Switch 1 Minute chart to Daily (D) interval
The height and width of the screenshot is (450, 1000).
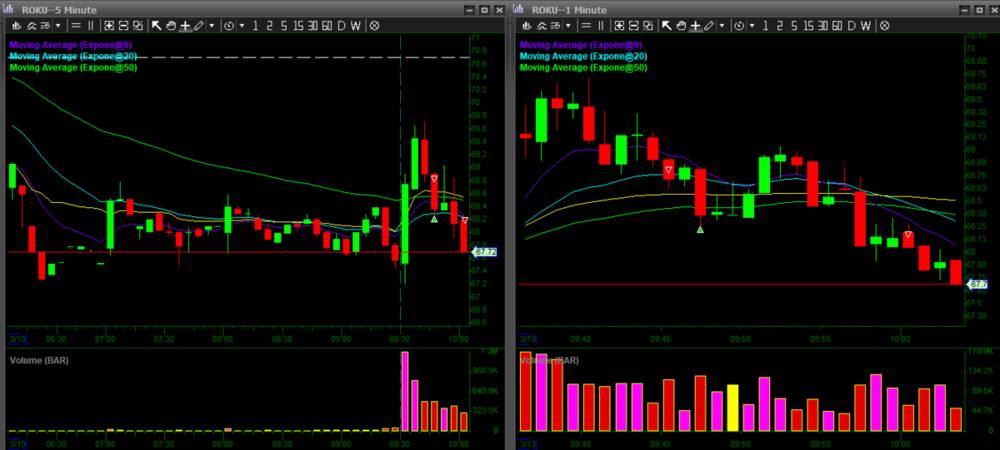point(850,25)
